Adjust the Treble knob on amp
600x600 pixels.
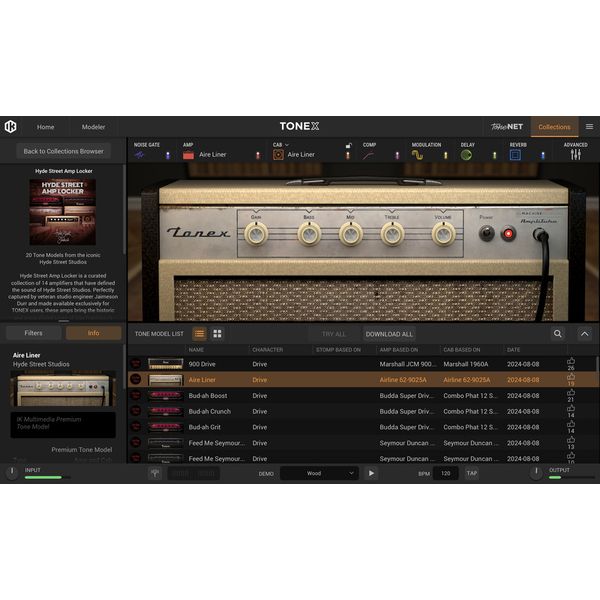click(x=392, y=234)
